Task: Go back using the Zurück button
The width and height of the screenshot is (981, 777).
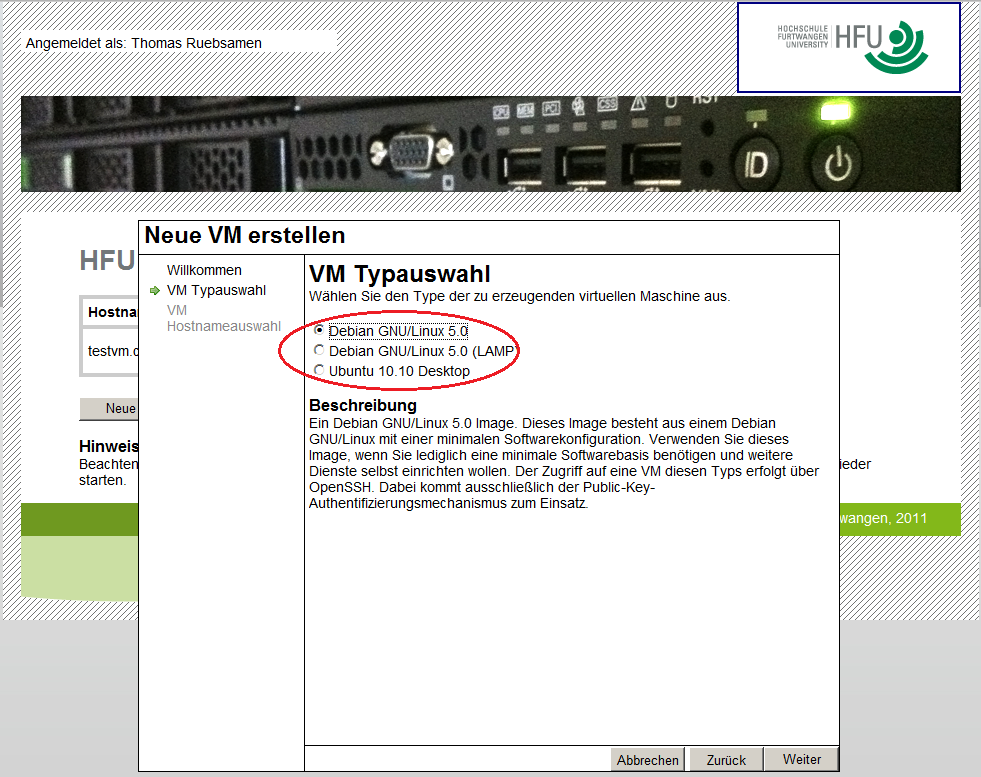Action: [725, 759]
